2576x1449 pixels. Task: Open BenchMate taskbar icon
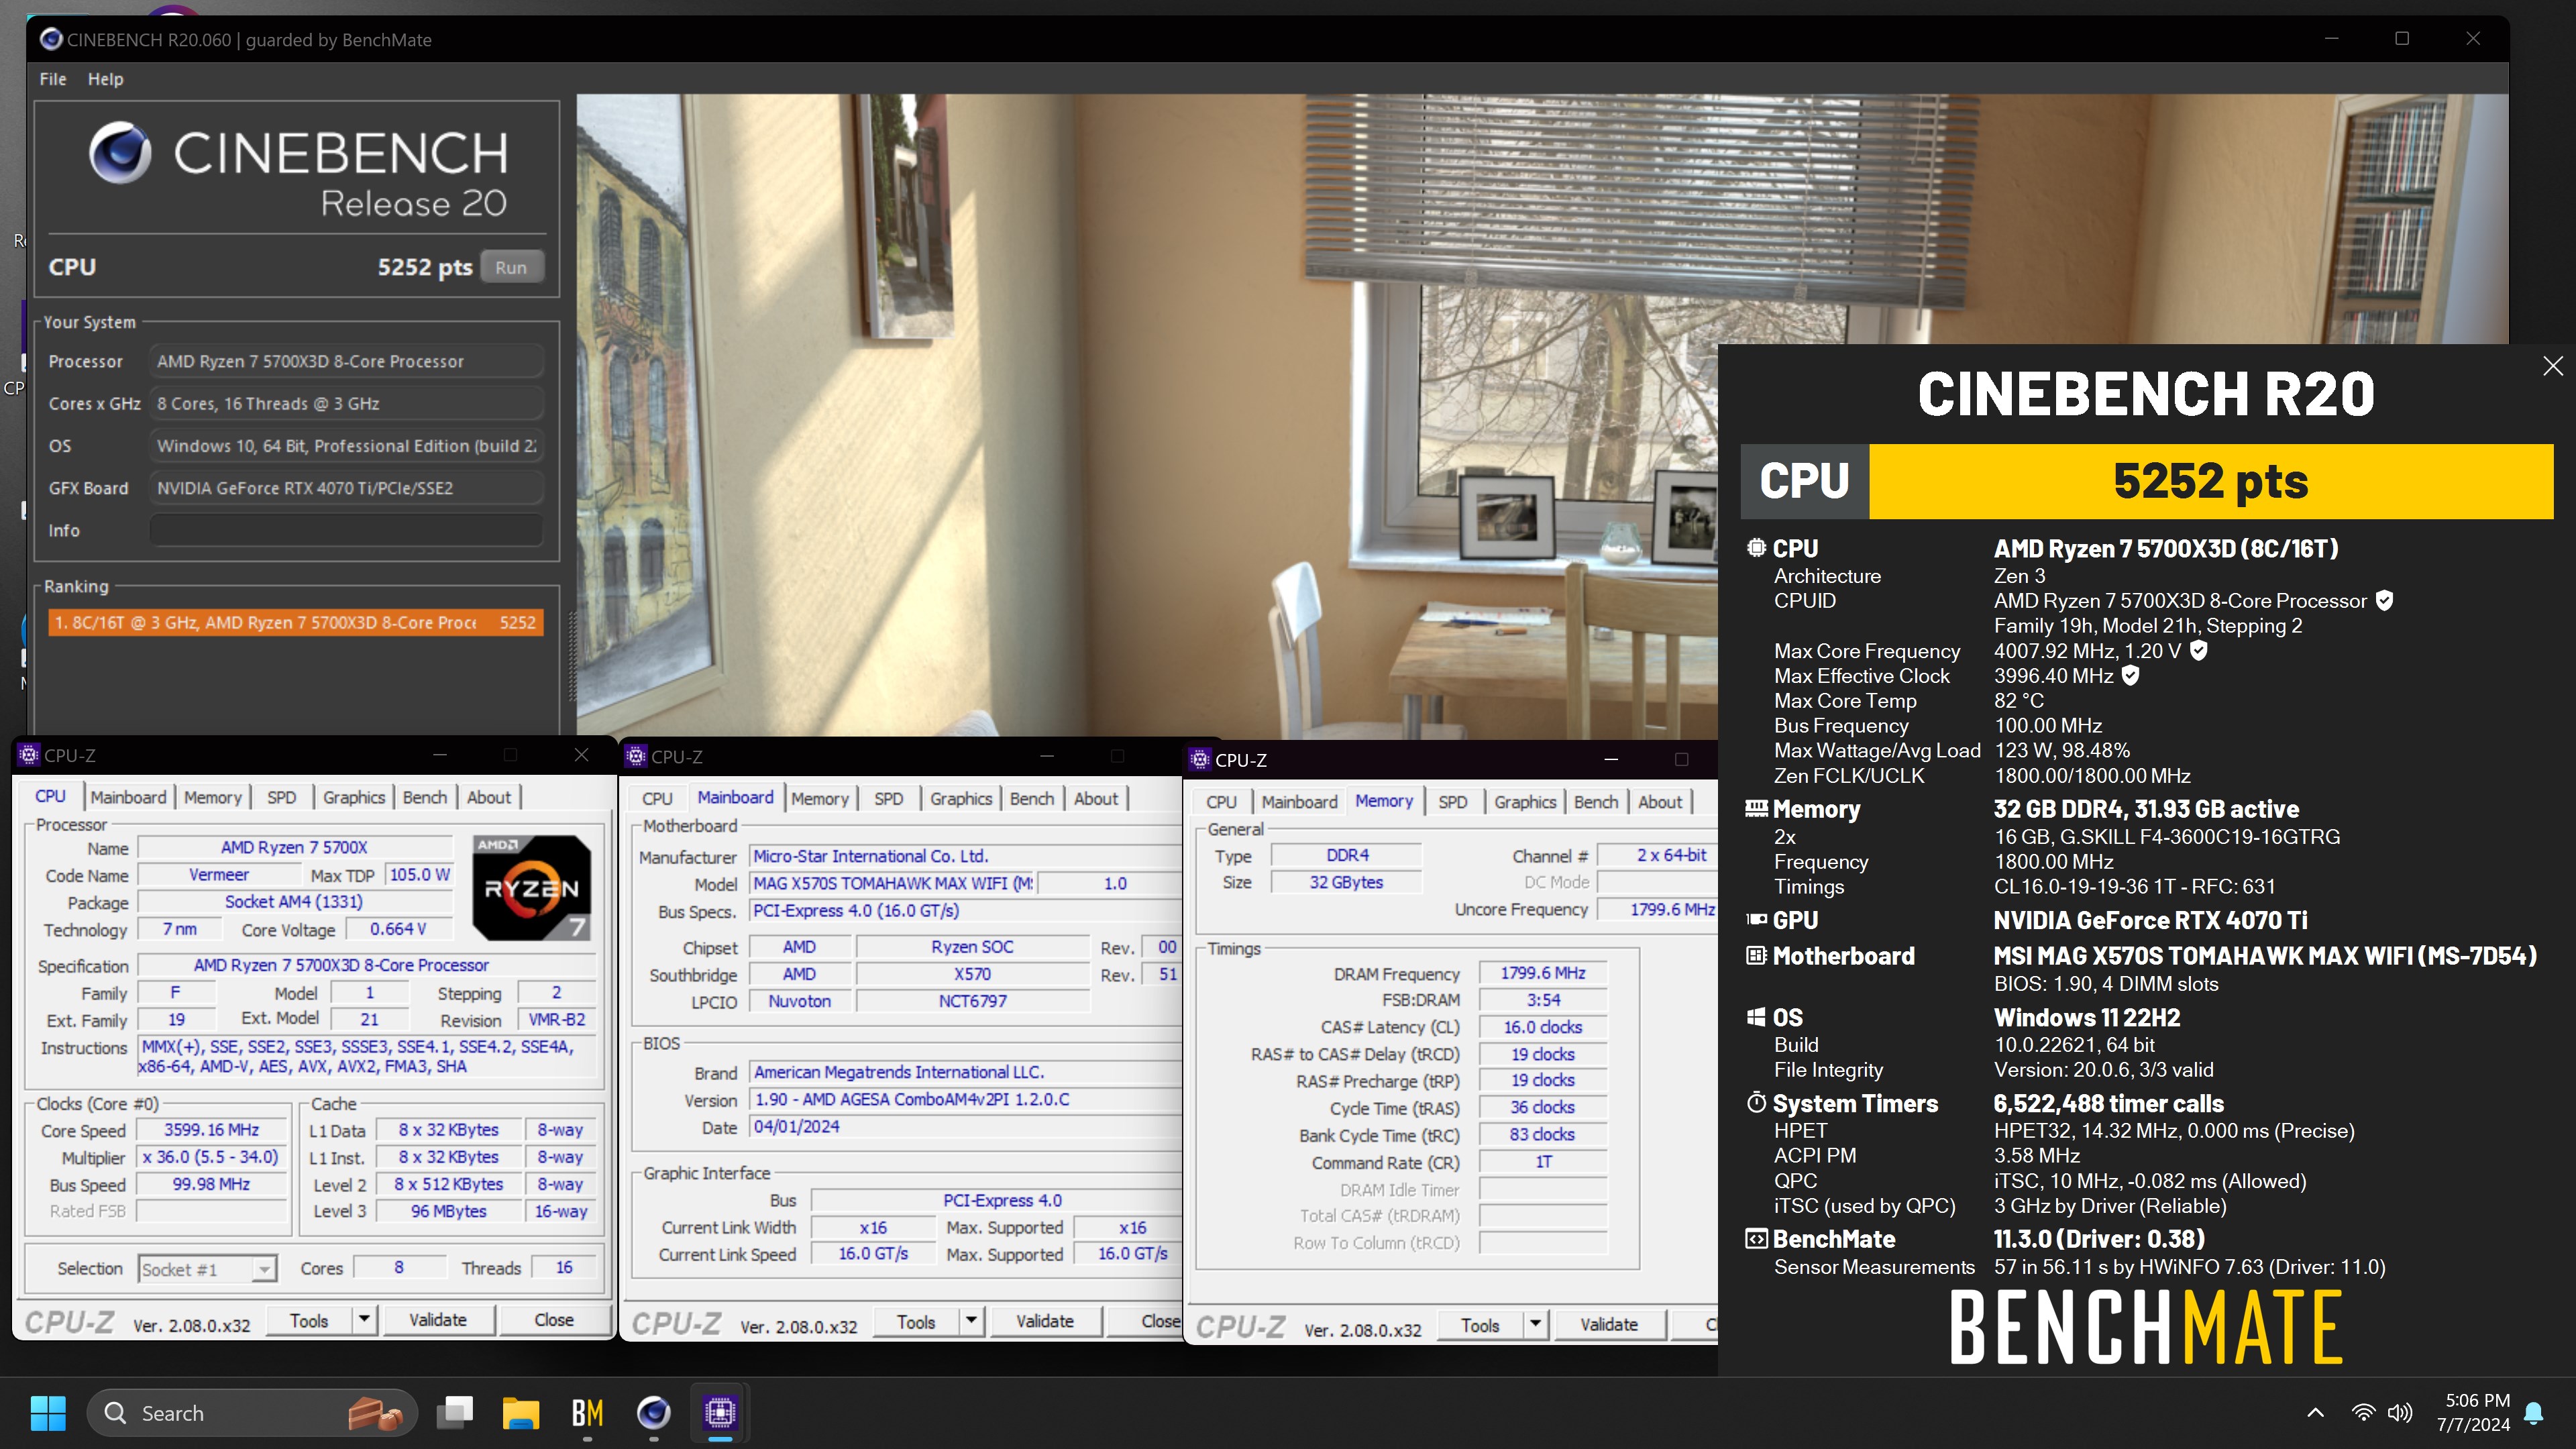click(587, 1412)
